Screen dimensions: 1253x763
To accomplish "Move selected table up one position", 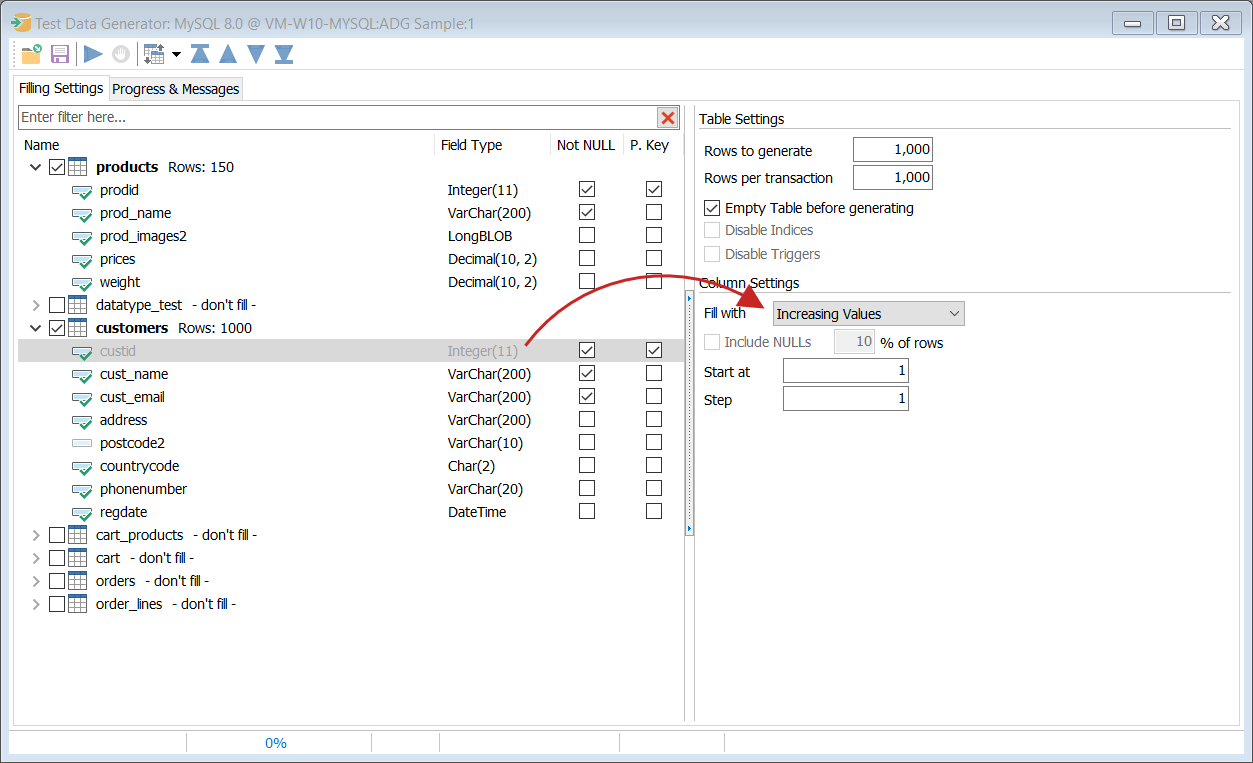I will [x=227, y=54].
